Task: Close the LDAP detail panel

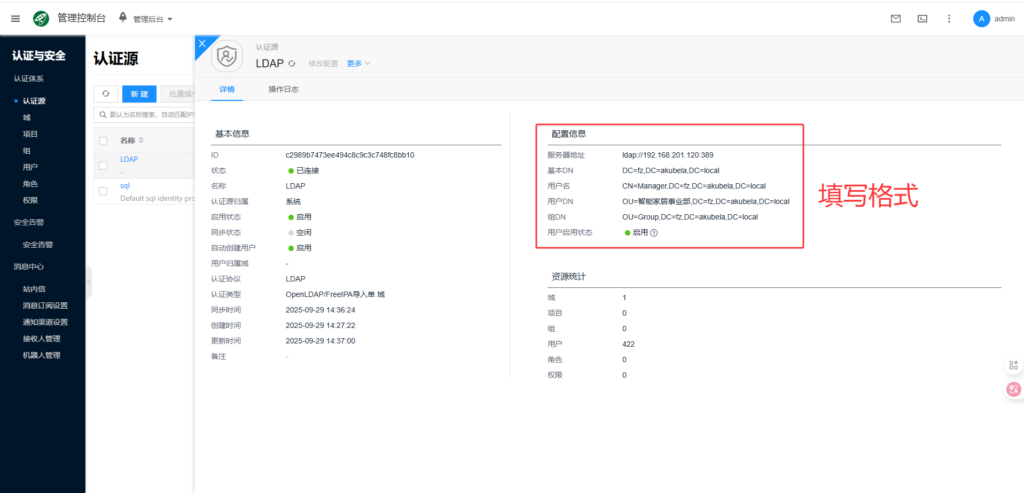Action: [202, 43]
